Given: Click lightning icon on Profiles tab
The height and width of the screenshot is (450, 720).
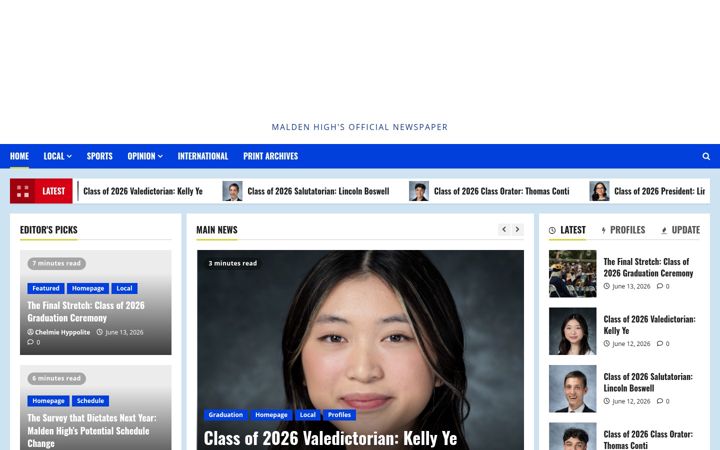Looking at the screenshot, I should 603,231.
